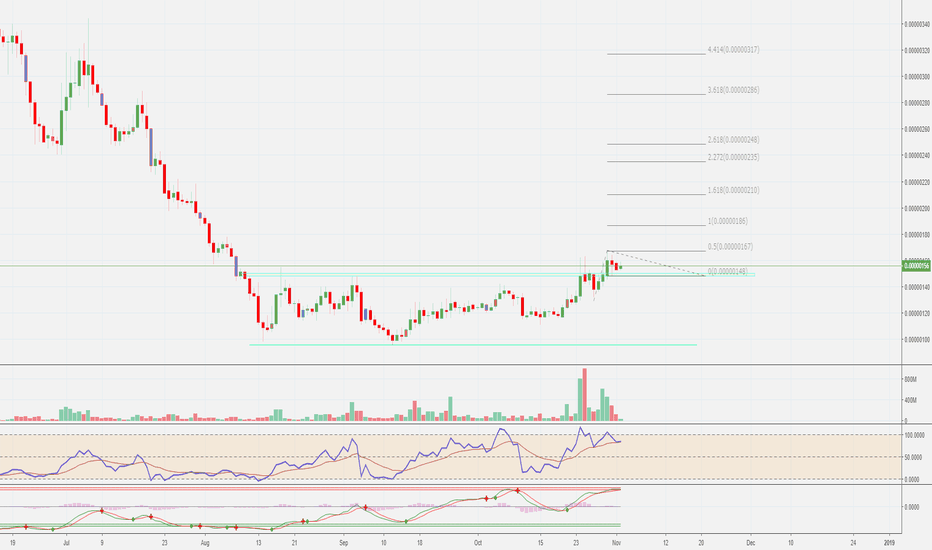Click price axis label 0.00000300
This screenshot has width=932, height=550.
point(917,77)
